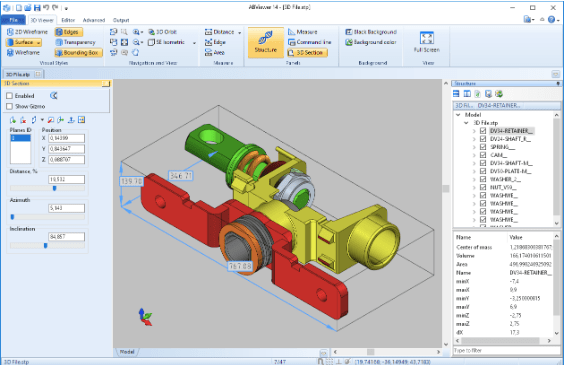The width and height of the screenshot is (564, 365).
Task: Collapse the Model tree node
Action: tap(458, 115)
